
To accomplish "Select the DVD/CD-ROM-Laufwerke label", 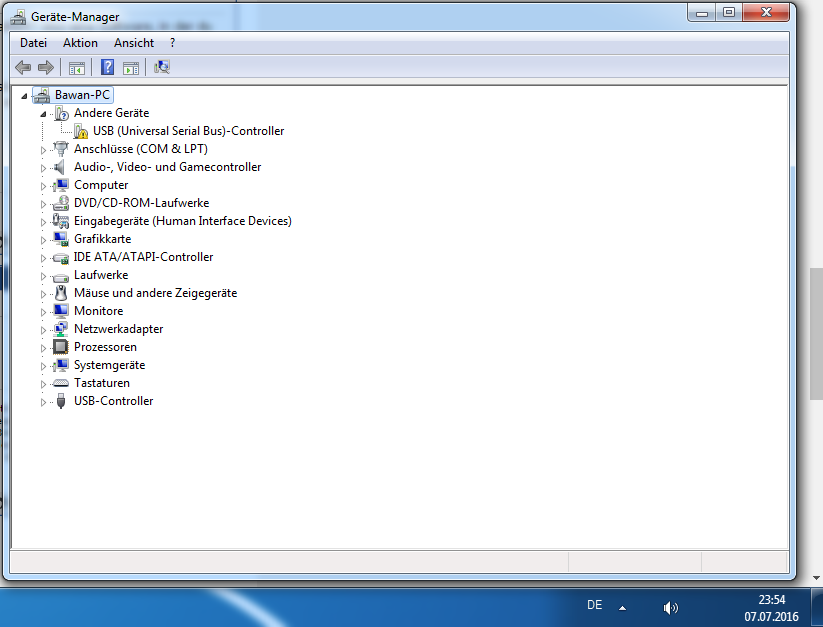I will (141, 203).
